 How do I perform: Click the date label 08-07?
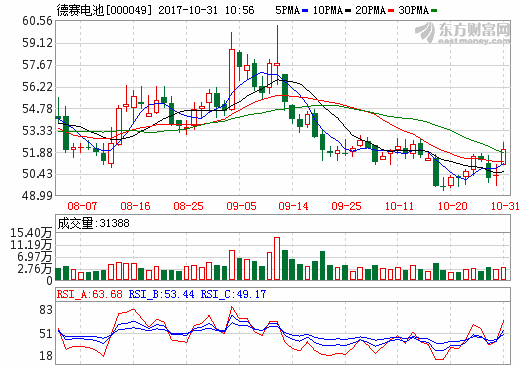(82, 206)
